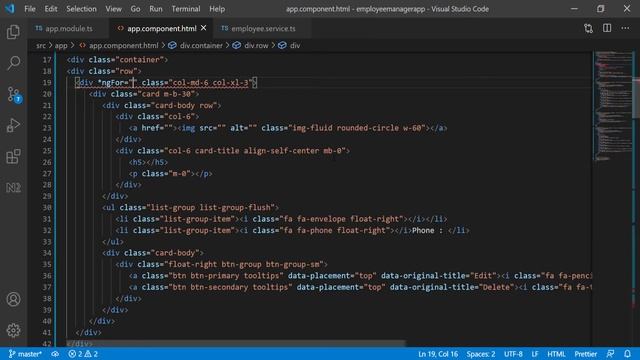Open the Help menu

click(x=217, y=9)
